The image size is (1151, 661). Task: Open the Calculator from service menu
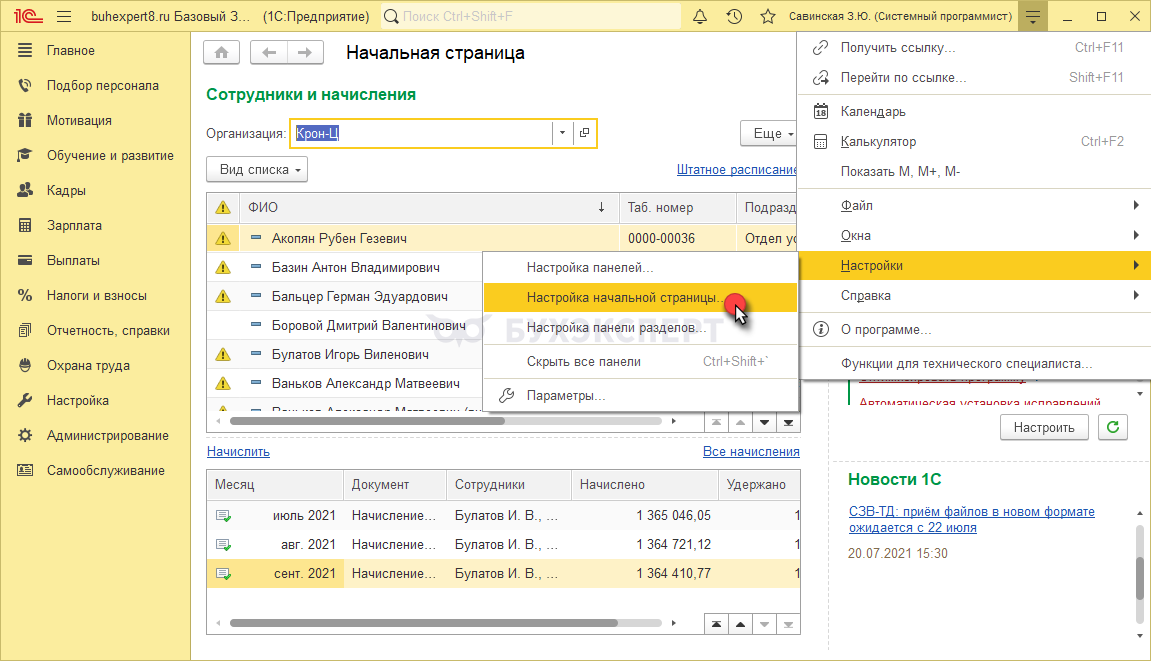[x=878, y=142]
